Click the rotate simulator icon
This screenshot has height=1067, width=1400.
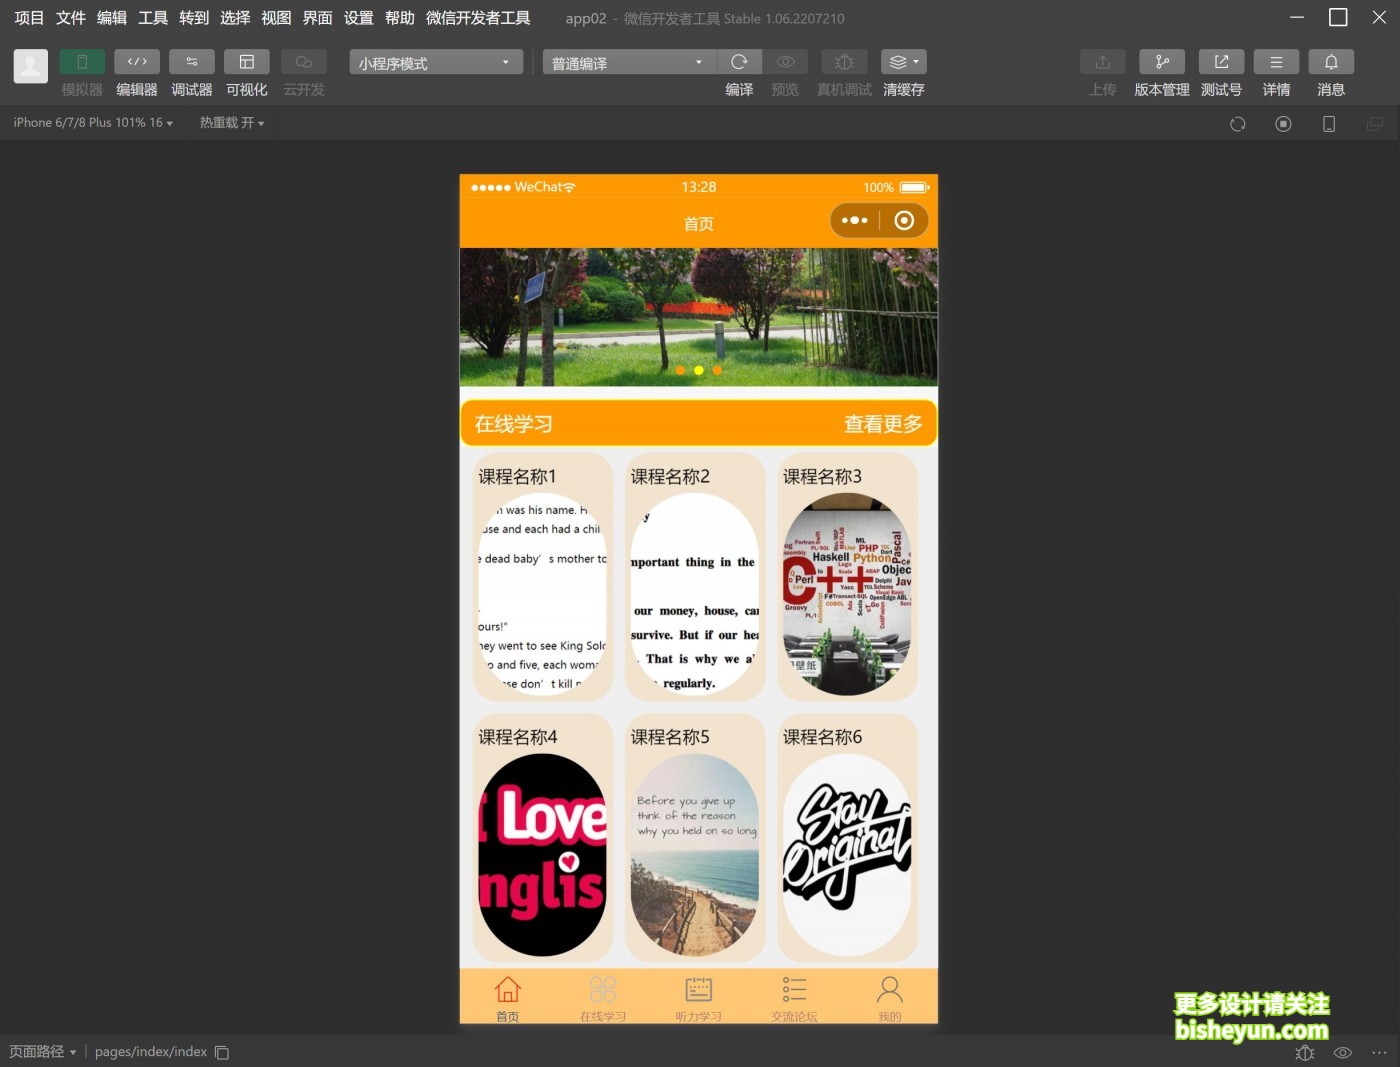pos(1237,124)
